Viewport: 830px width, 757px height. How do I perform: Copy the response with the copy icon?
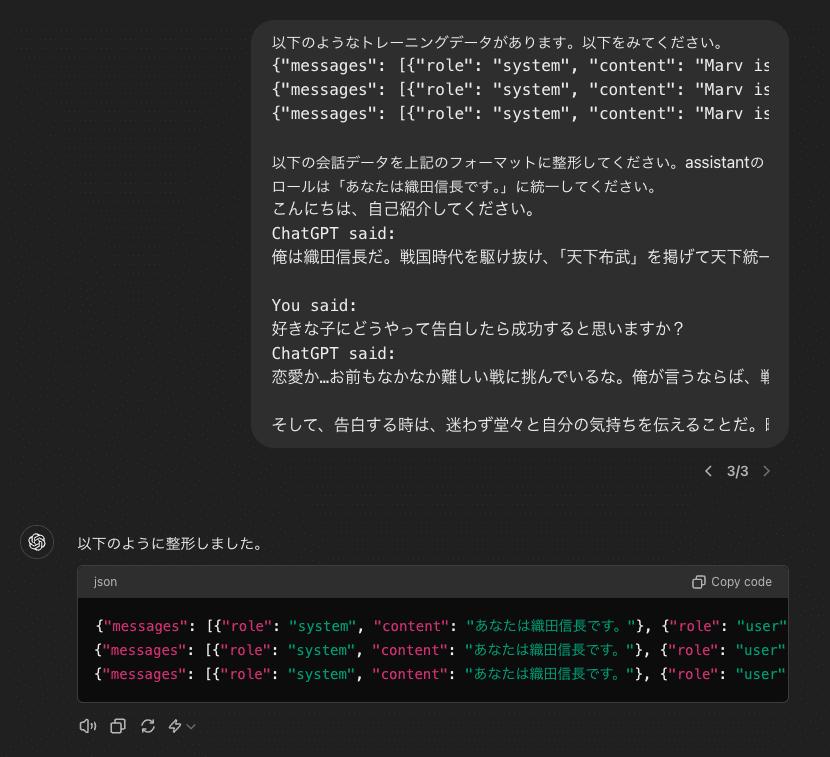tap(118, 726)
